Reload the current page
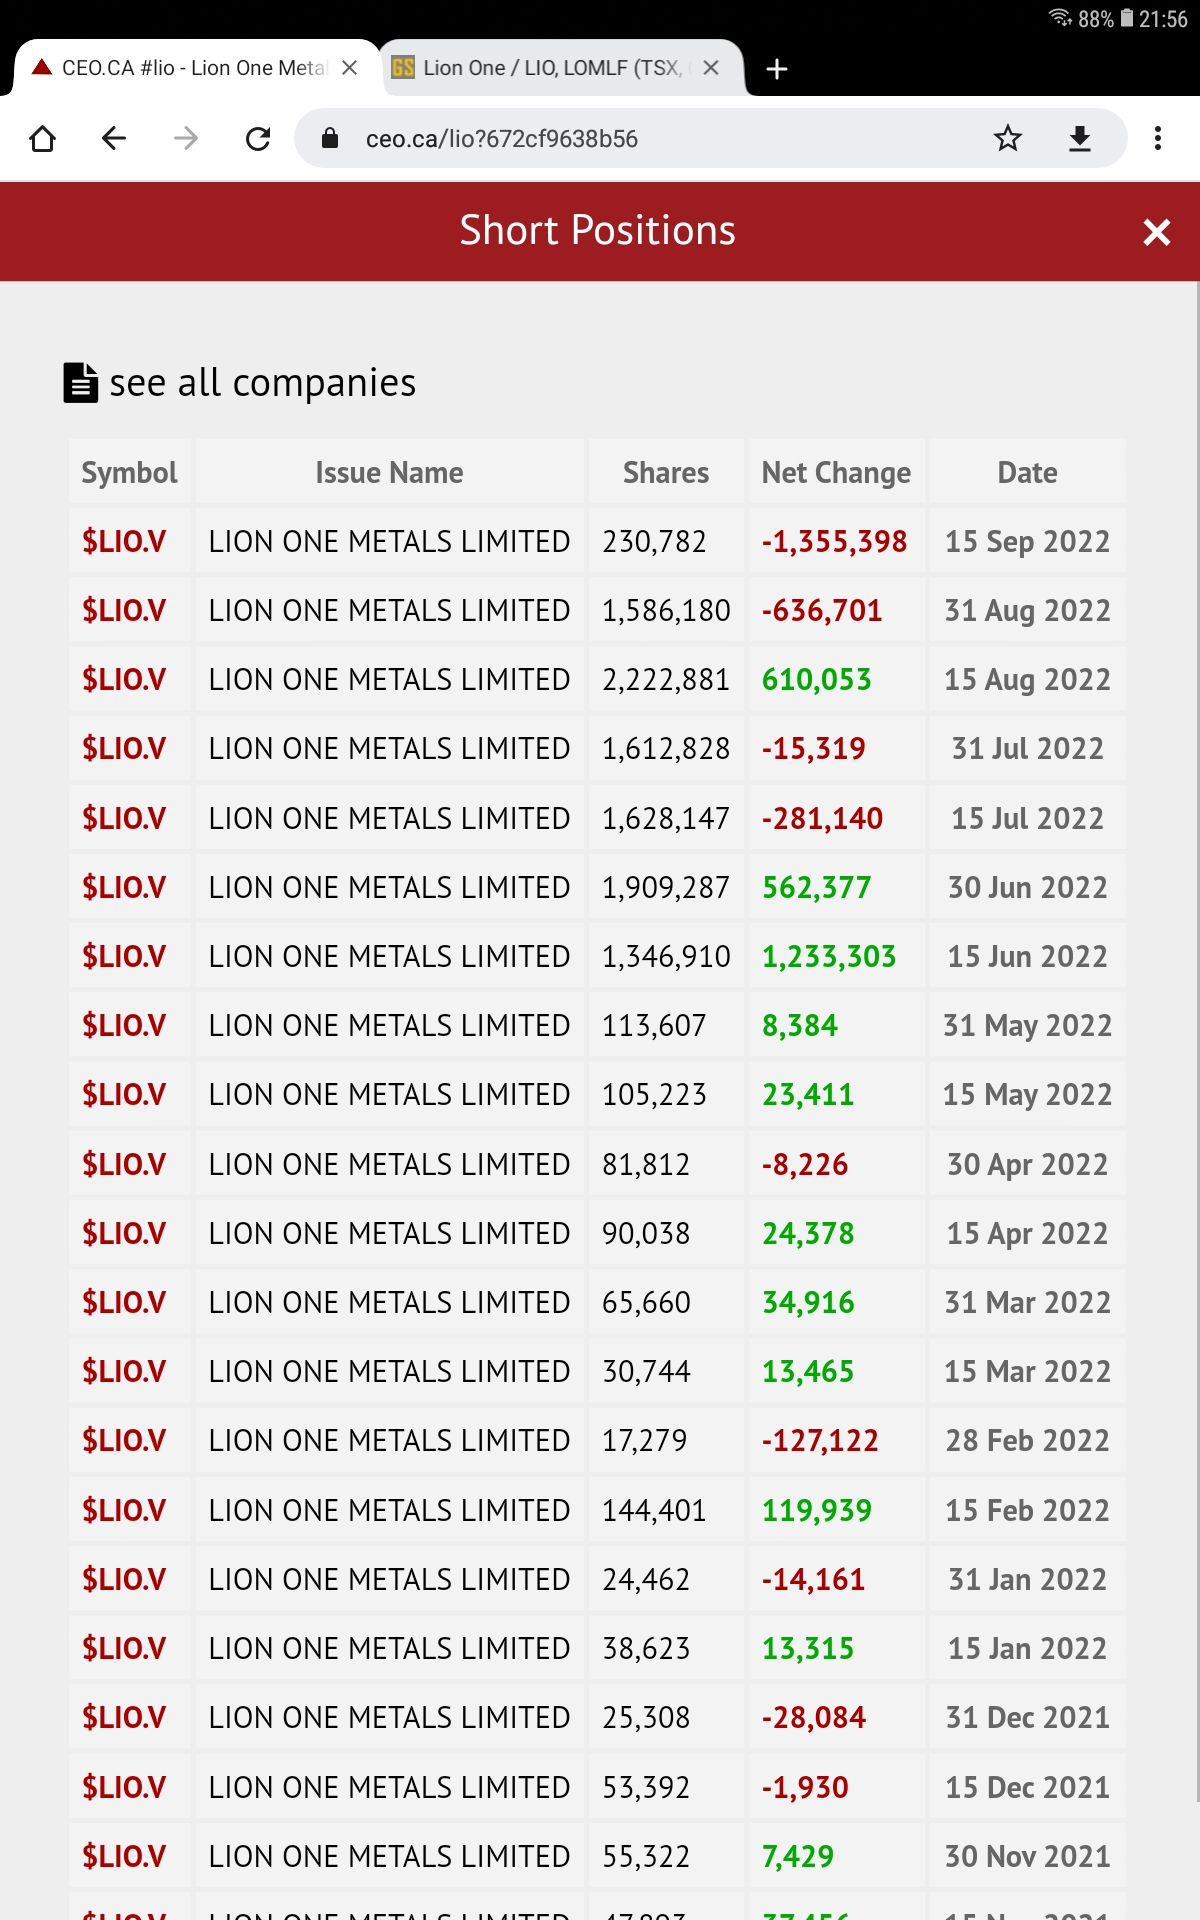1200x1920 pixels. [258, 138]
